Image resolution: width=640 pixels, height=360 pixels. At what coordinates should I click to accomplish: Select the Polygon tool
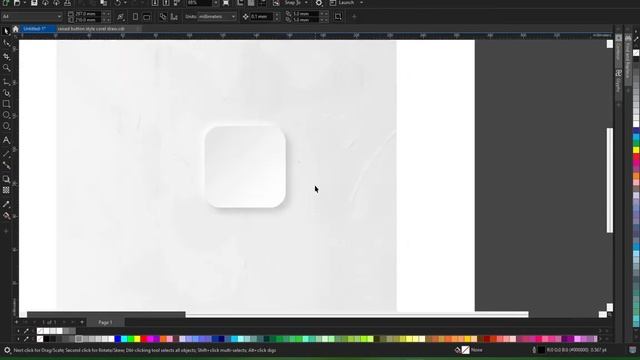click(x=6, y=127)
